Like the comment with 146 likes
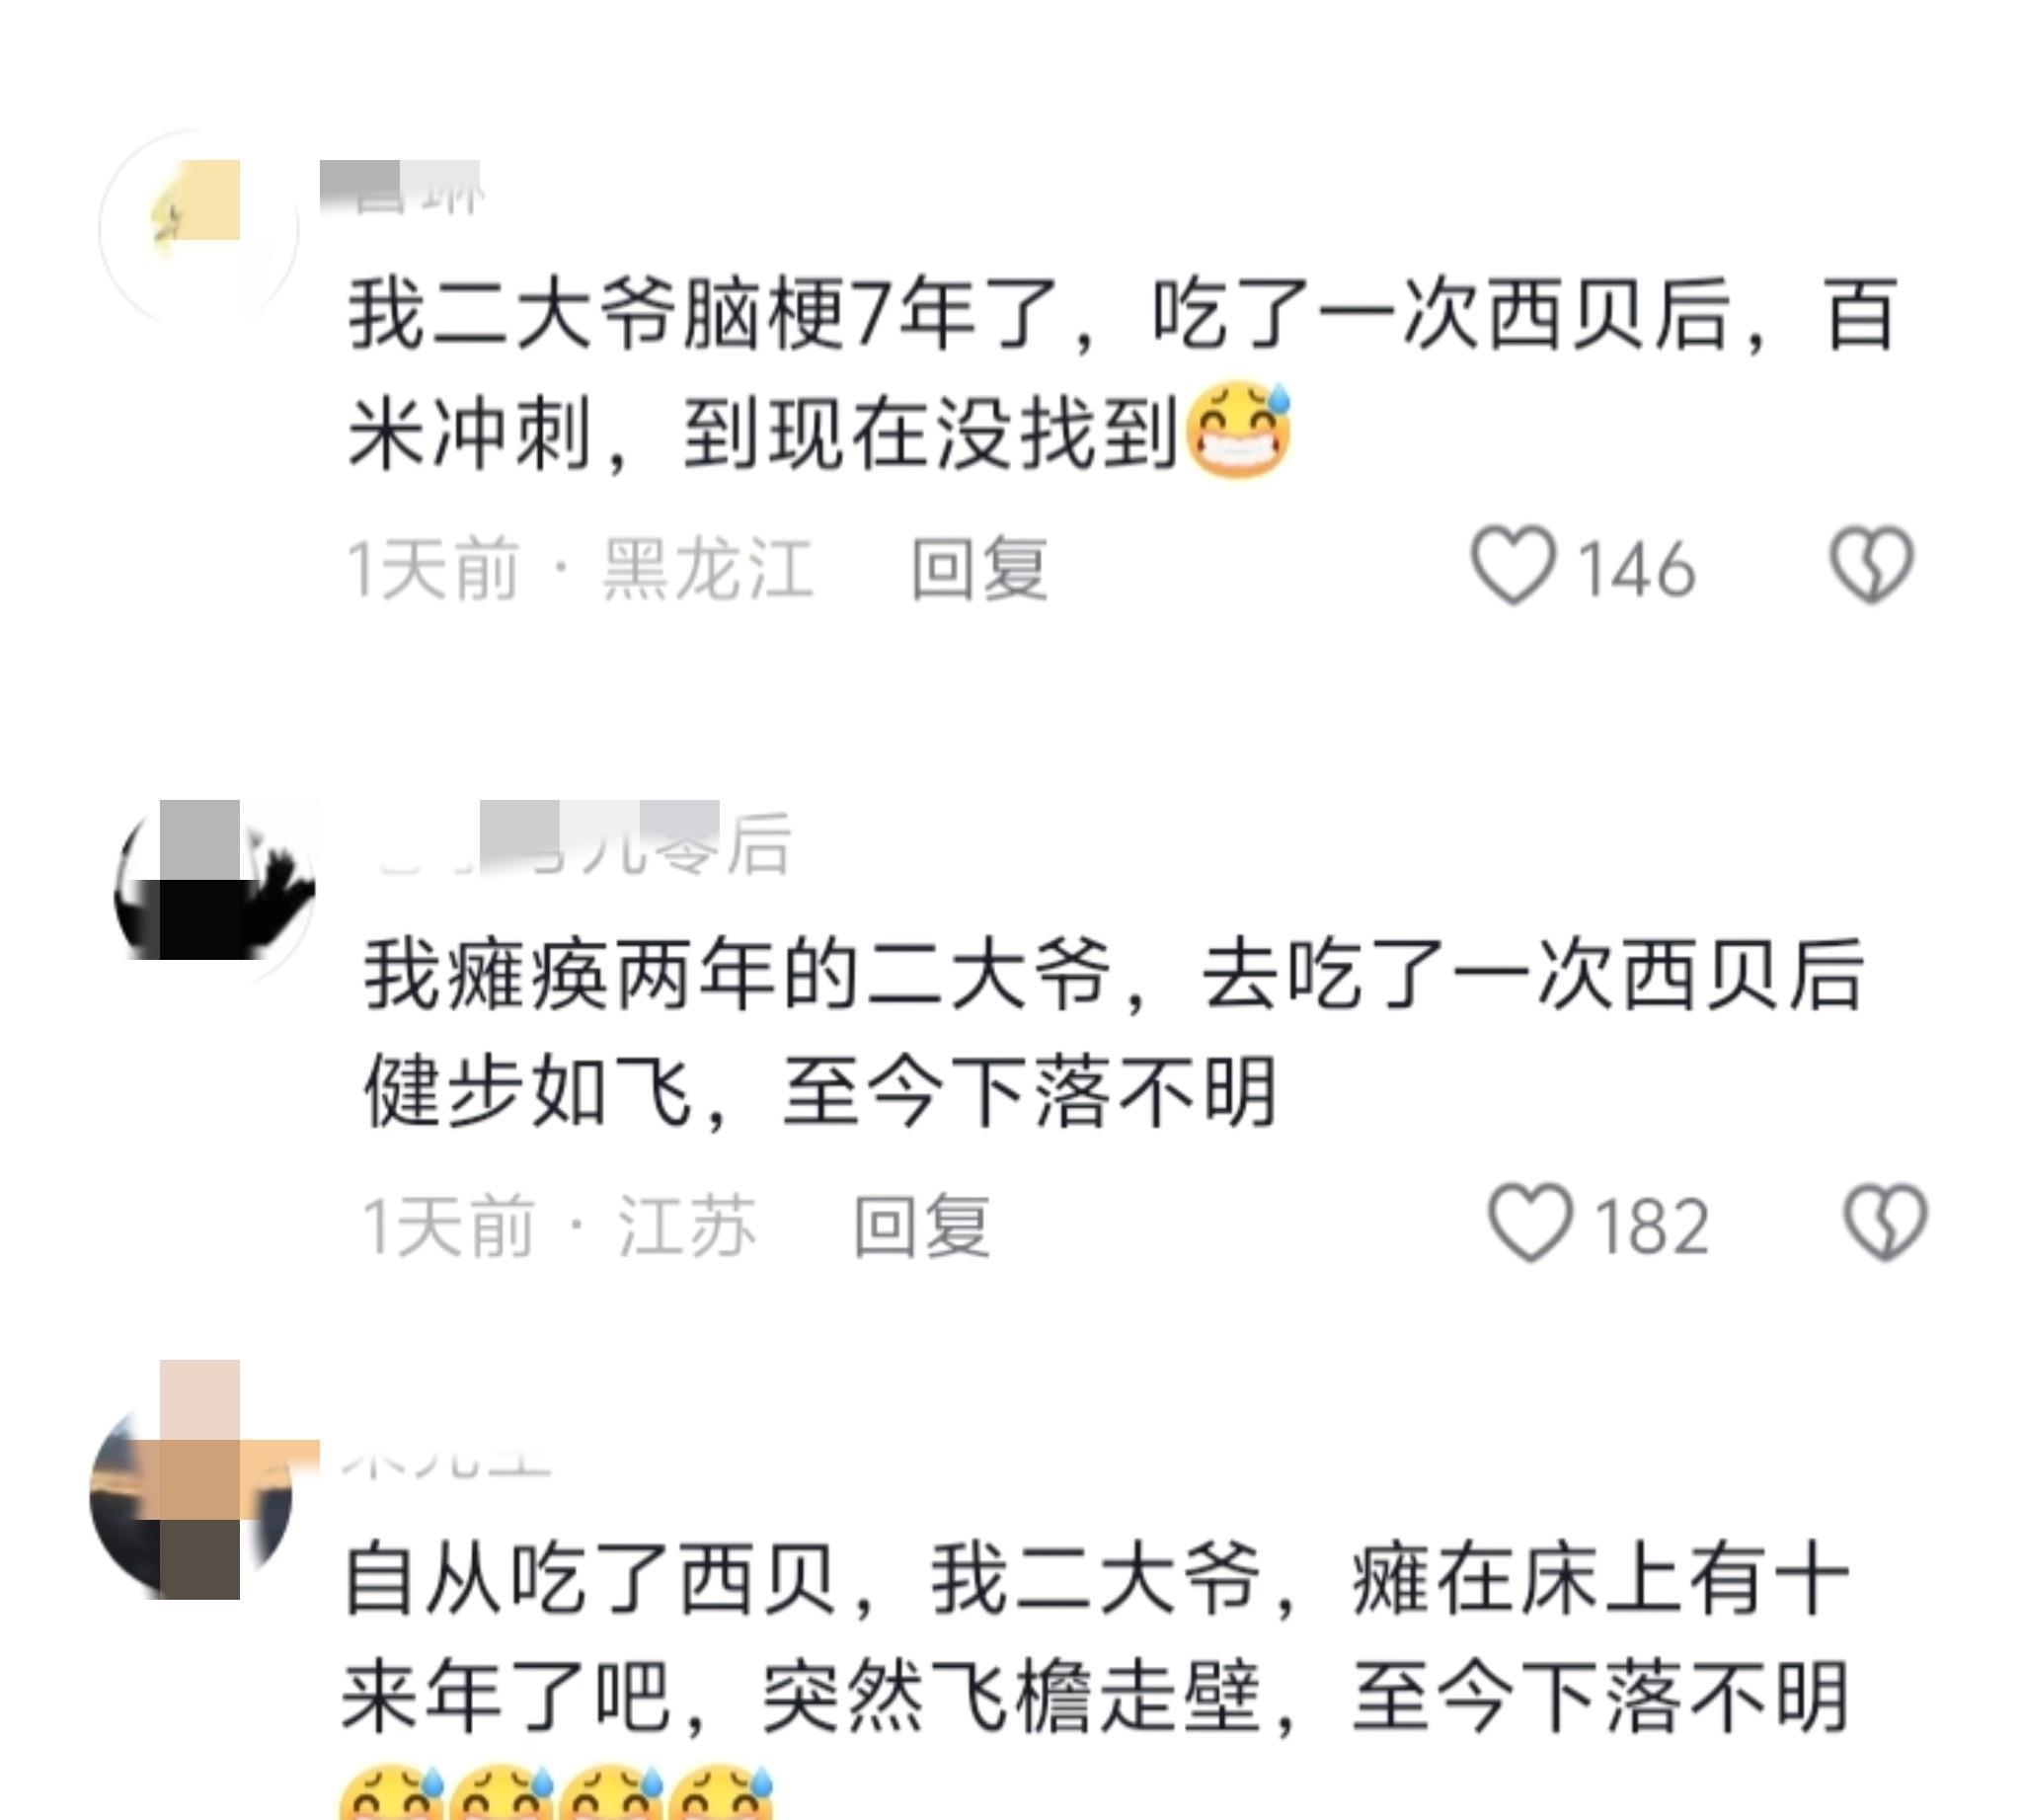This screenshot has height=1820, width=2022. pos(1513,566)
